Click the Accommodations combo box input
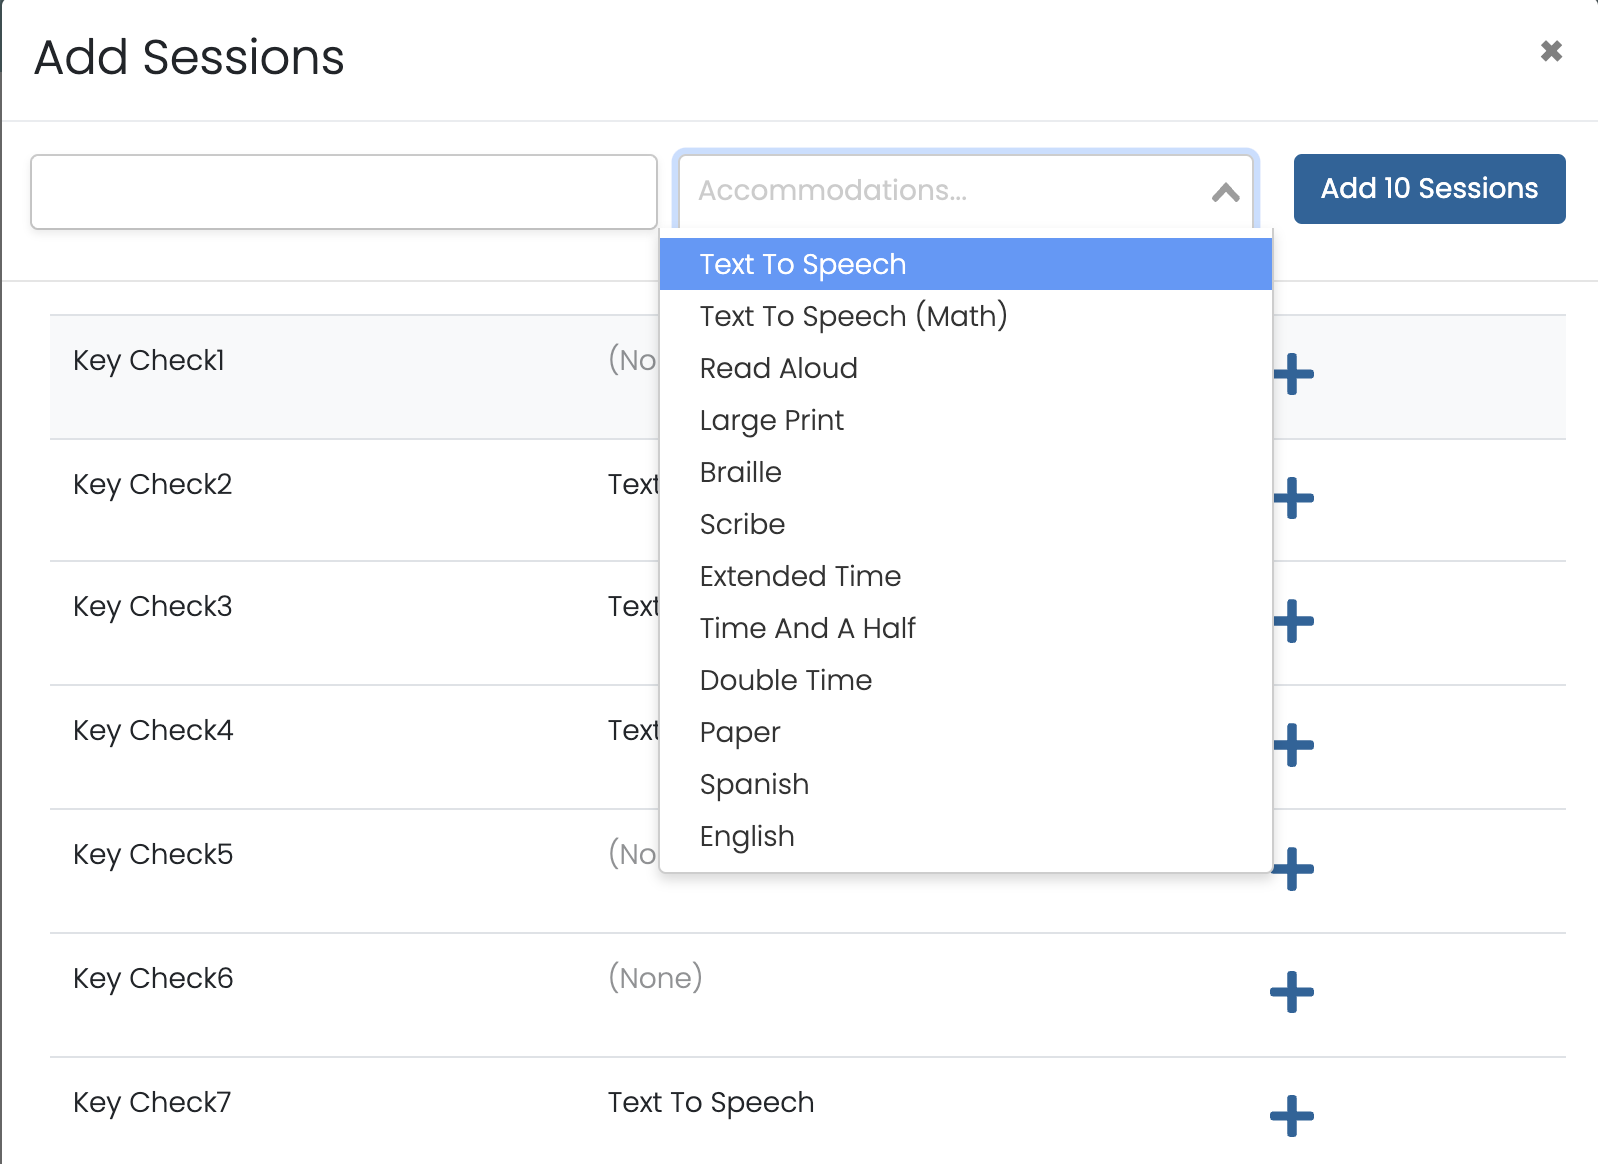The image size is (1598, 1164). coord(940,190)
